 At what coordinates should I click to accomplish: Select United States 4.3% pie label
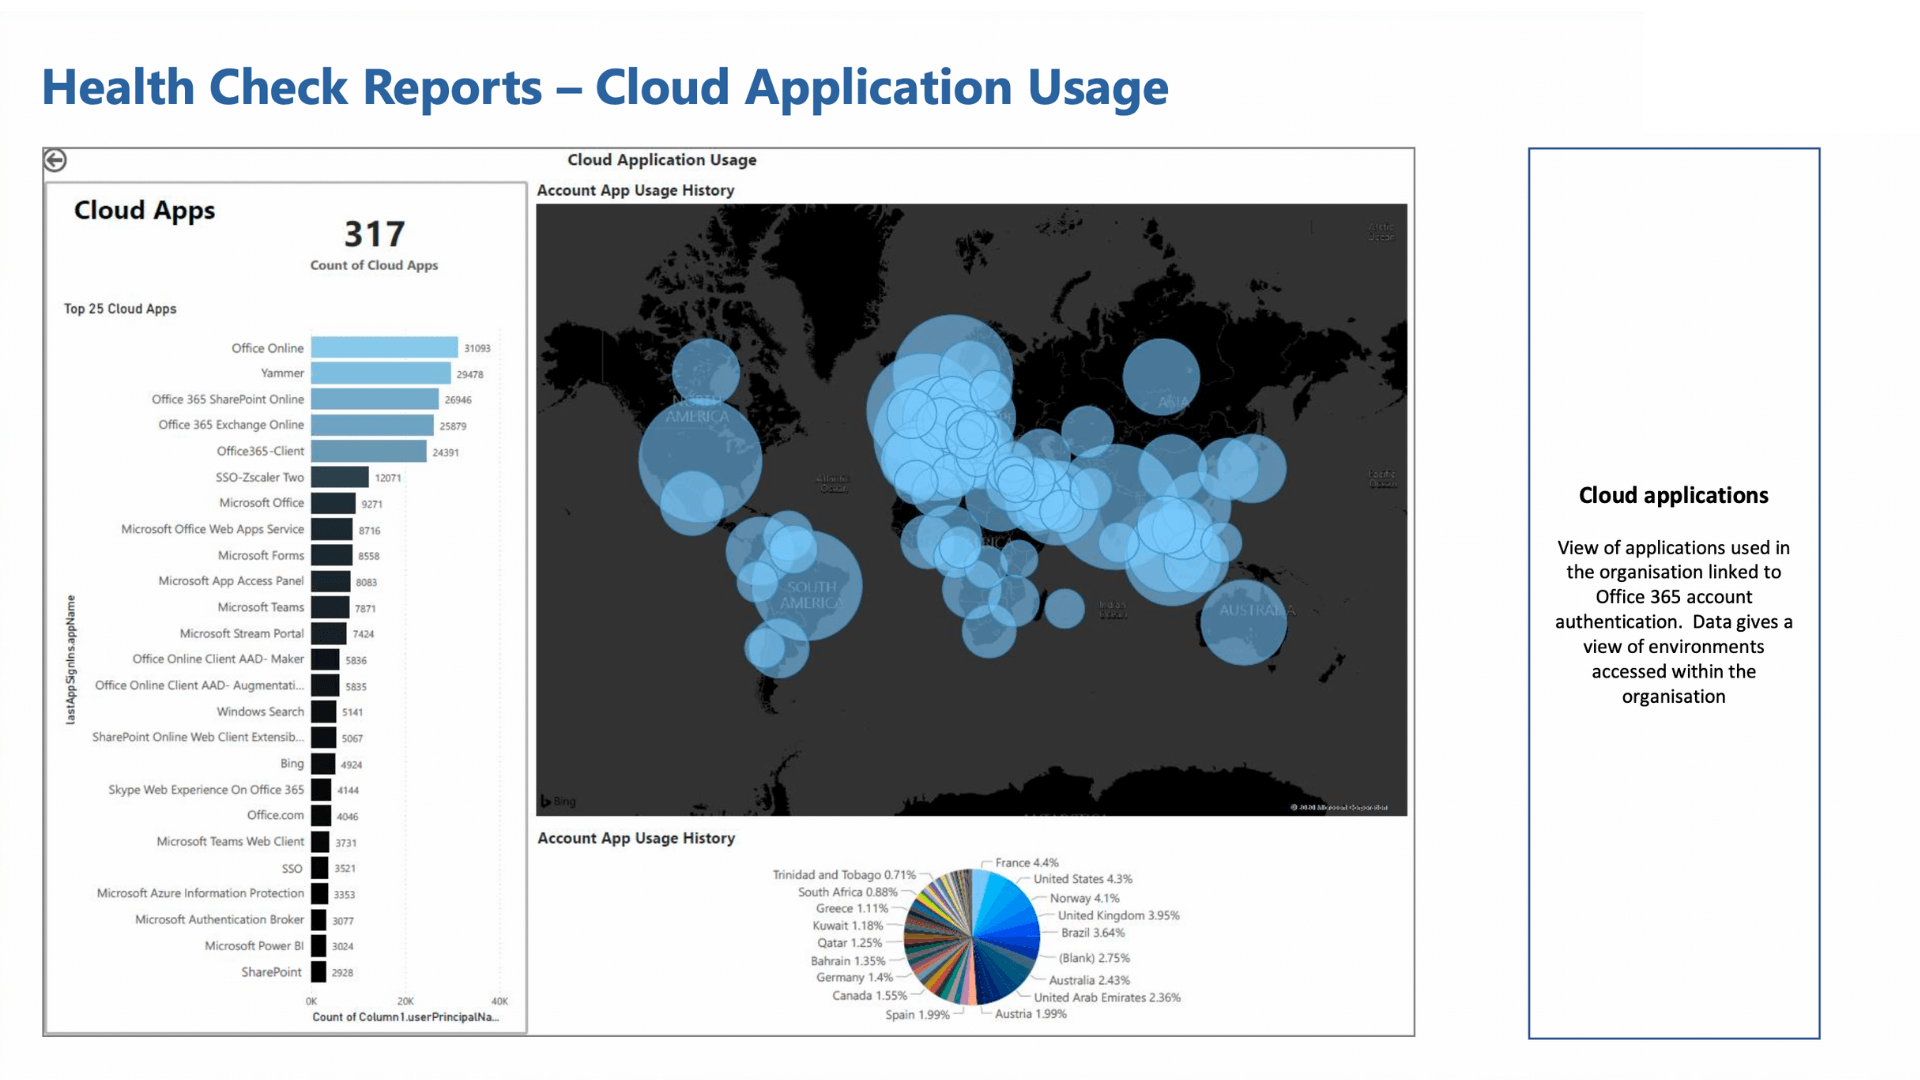coord(1083,879)
